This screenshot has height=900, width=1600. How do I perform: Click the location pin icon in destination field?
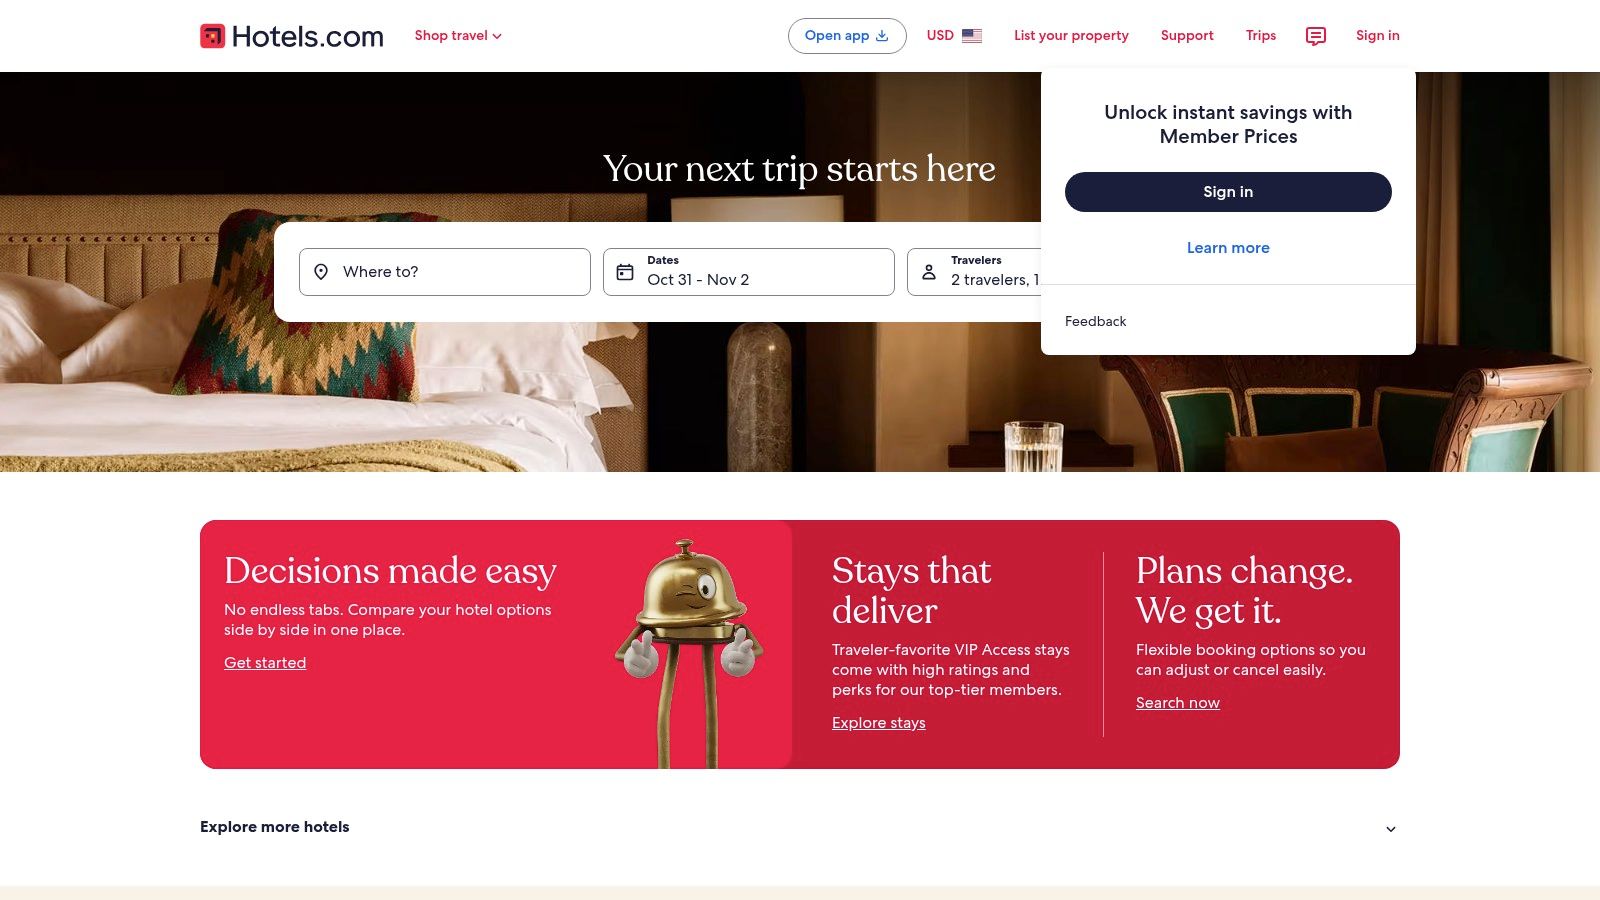coord(321,272)
